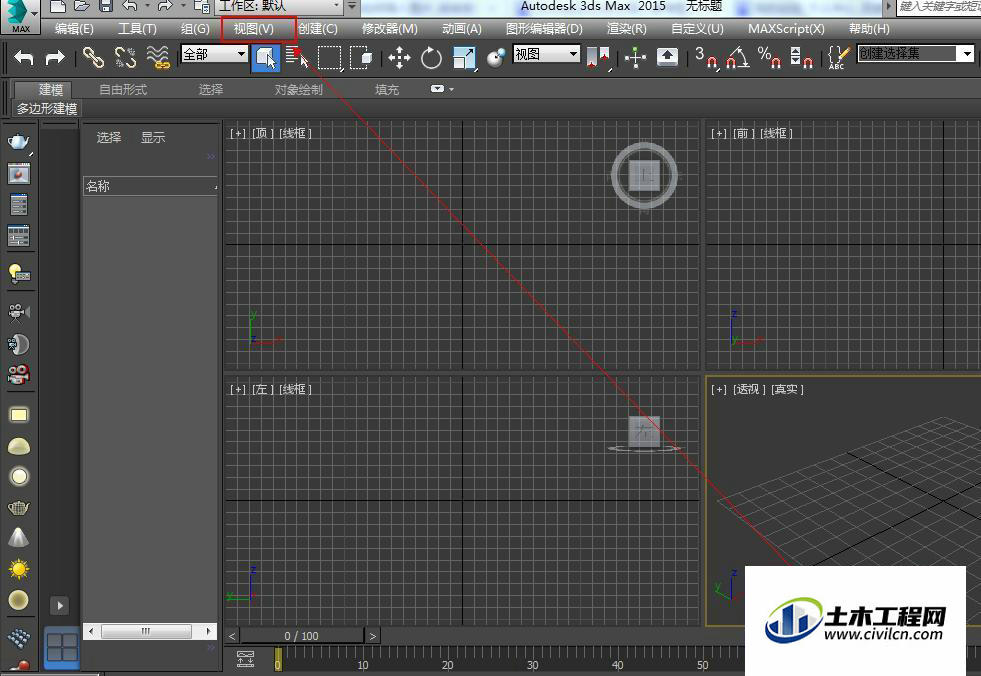Open the mini curve editor icon near timeline
The width and height of the screenshot is (981, 676).
point(245,658)
